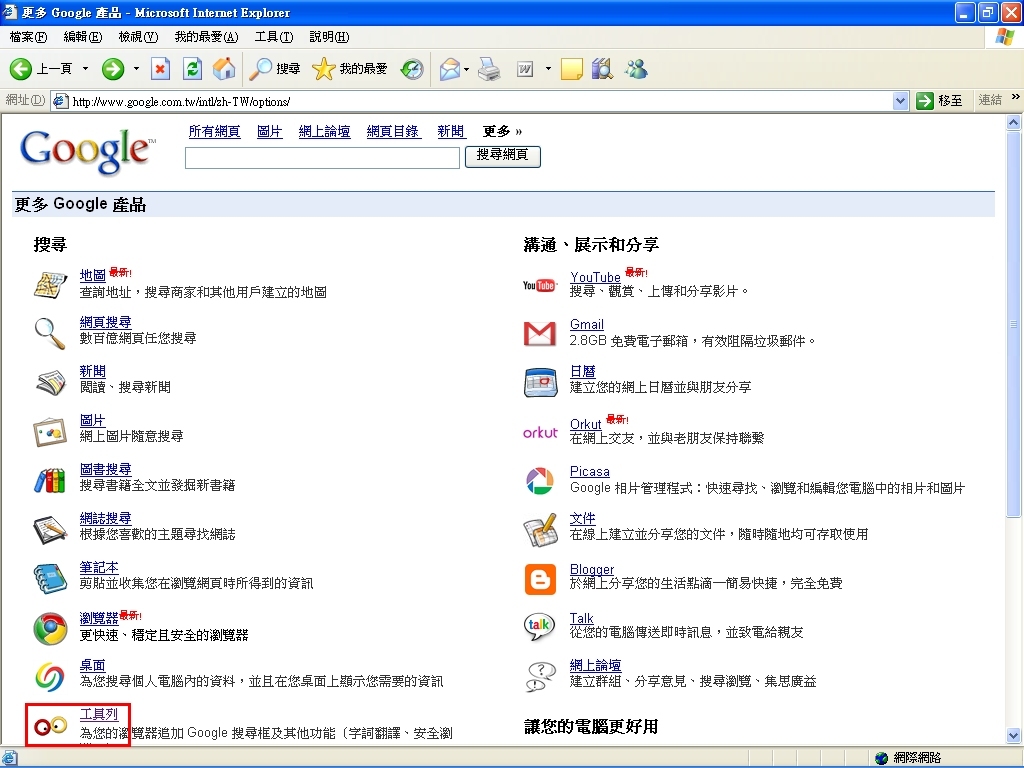Click the vertical scrollbar down arrow
1024x768 pixels.
tap(1014, 736)
